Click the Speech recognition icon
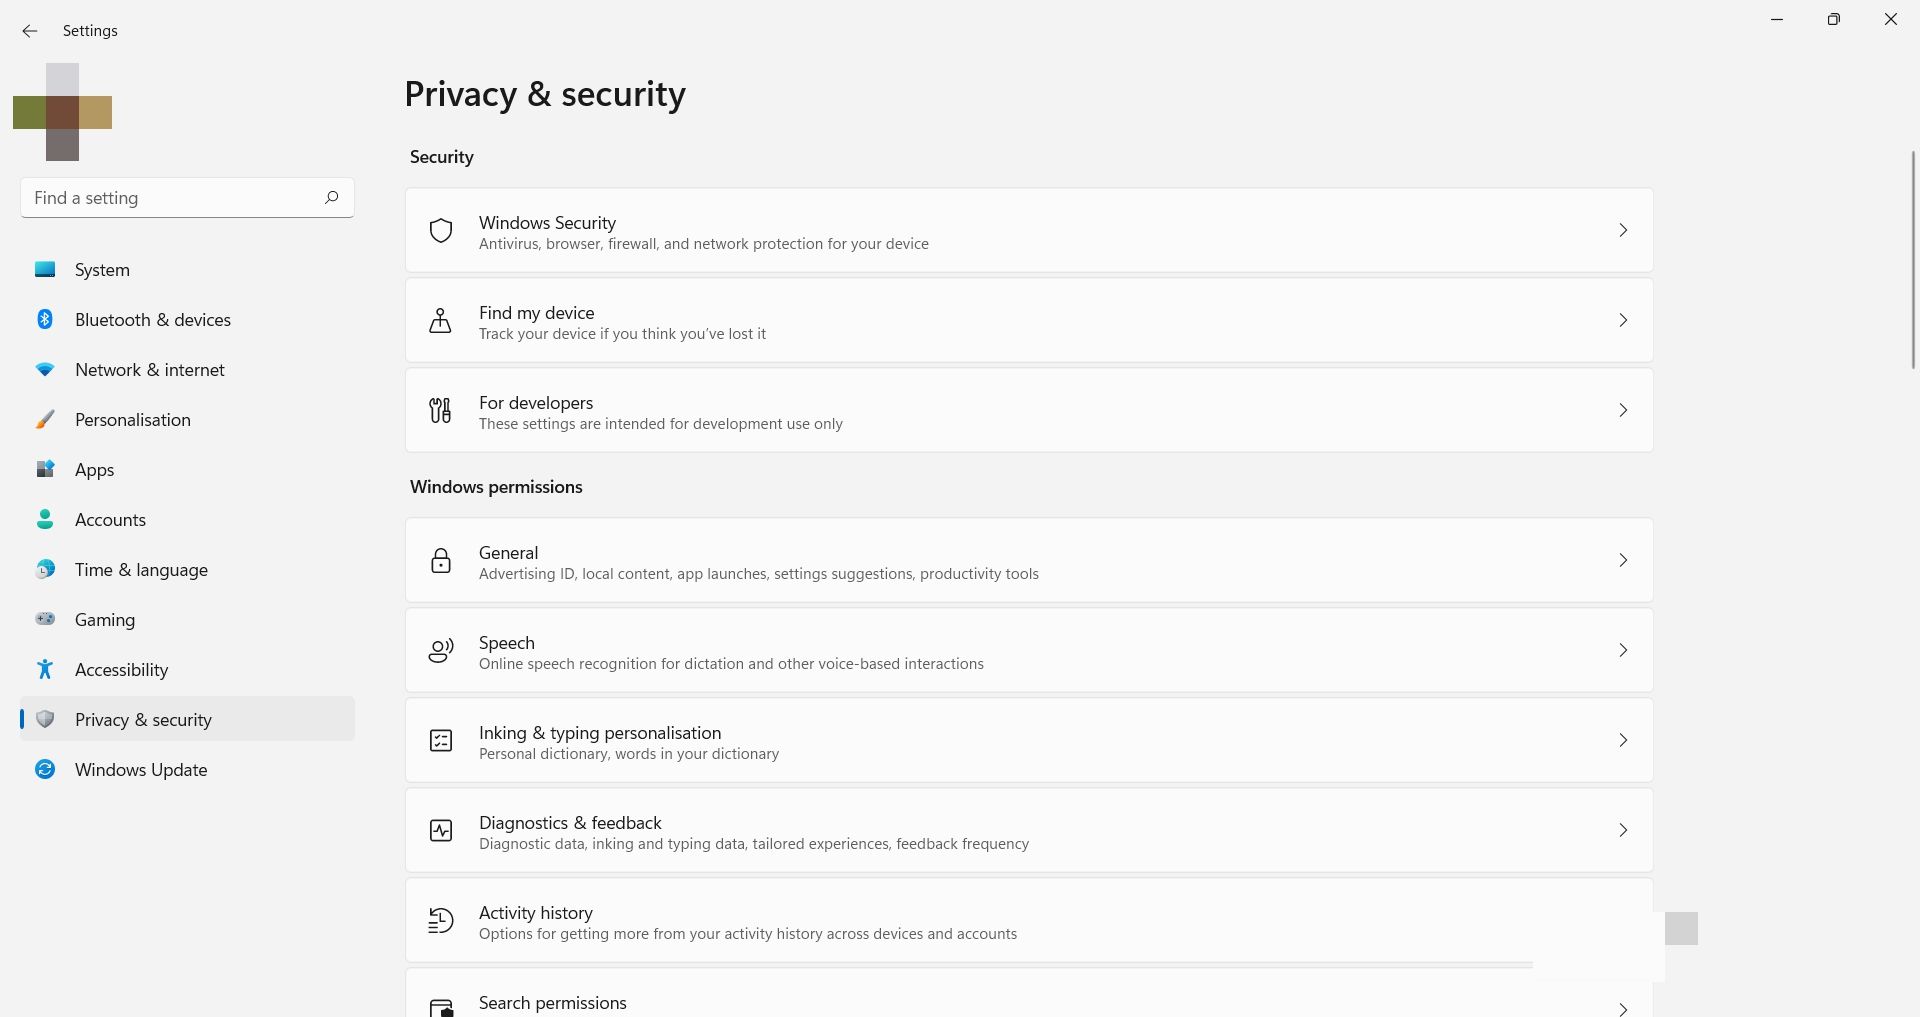This screenshot has width=1920, height=1017. pos(441,651)
